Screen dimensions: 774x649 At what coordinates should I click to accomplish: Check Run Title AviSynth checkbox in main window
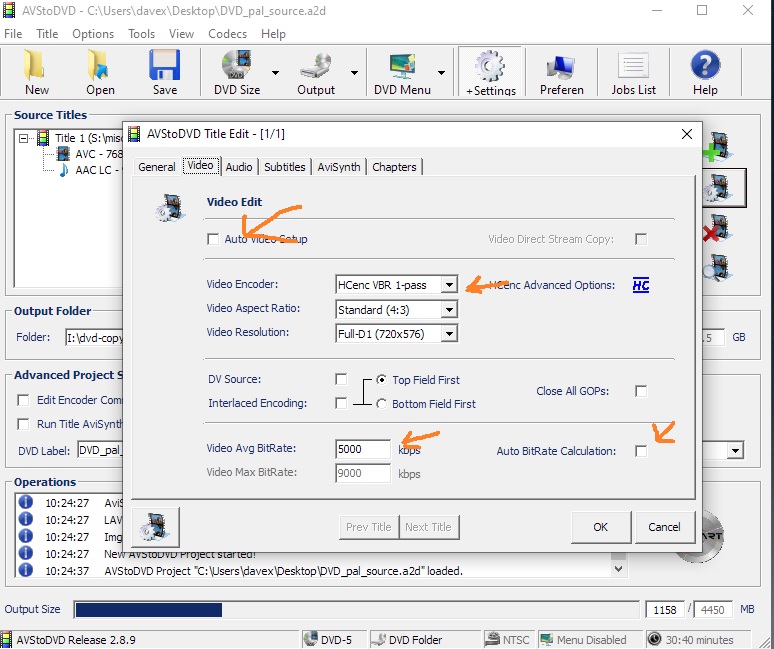click(x=23, y=424)
